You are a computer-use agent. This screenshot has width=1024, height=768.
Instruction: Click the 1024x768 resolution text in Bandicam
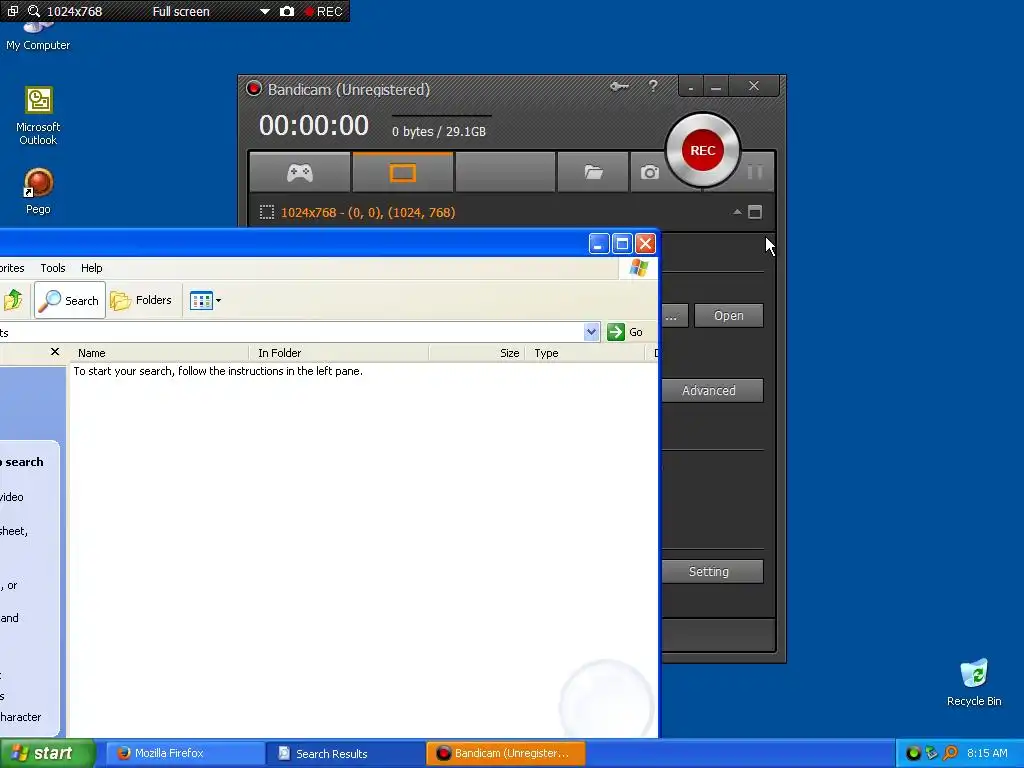point(368,212)
